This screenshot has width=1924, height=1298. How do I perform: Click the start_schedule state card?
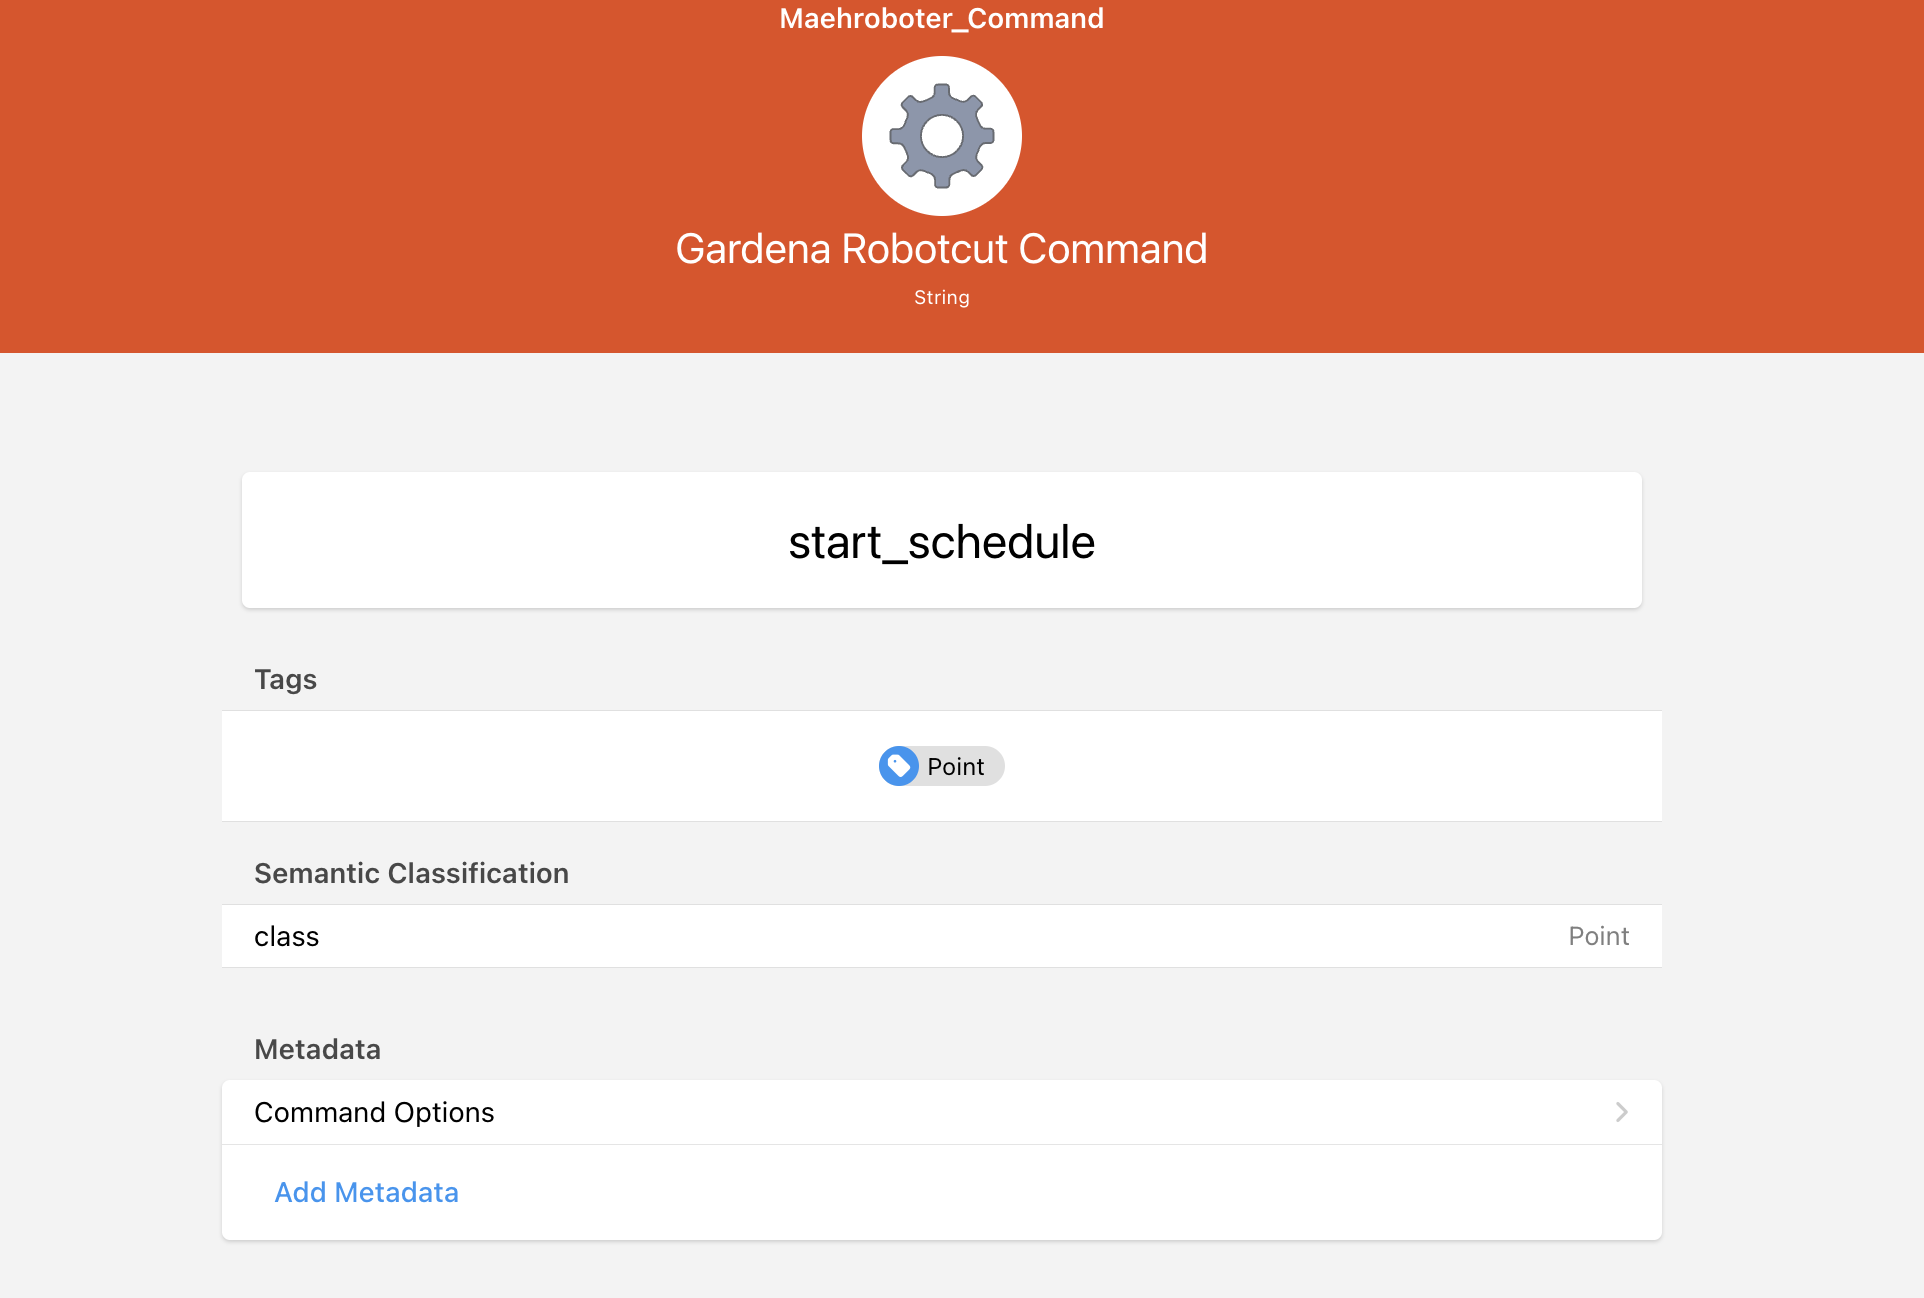pyautogui.click(x=941, y=540)
